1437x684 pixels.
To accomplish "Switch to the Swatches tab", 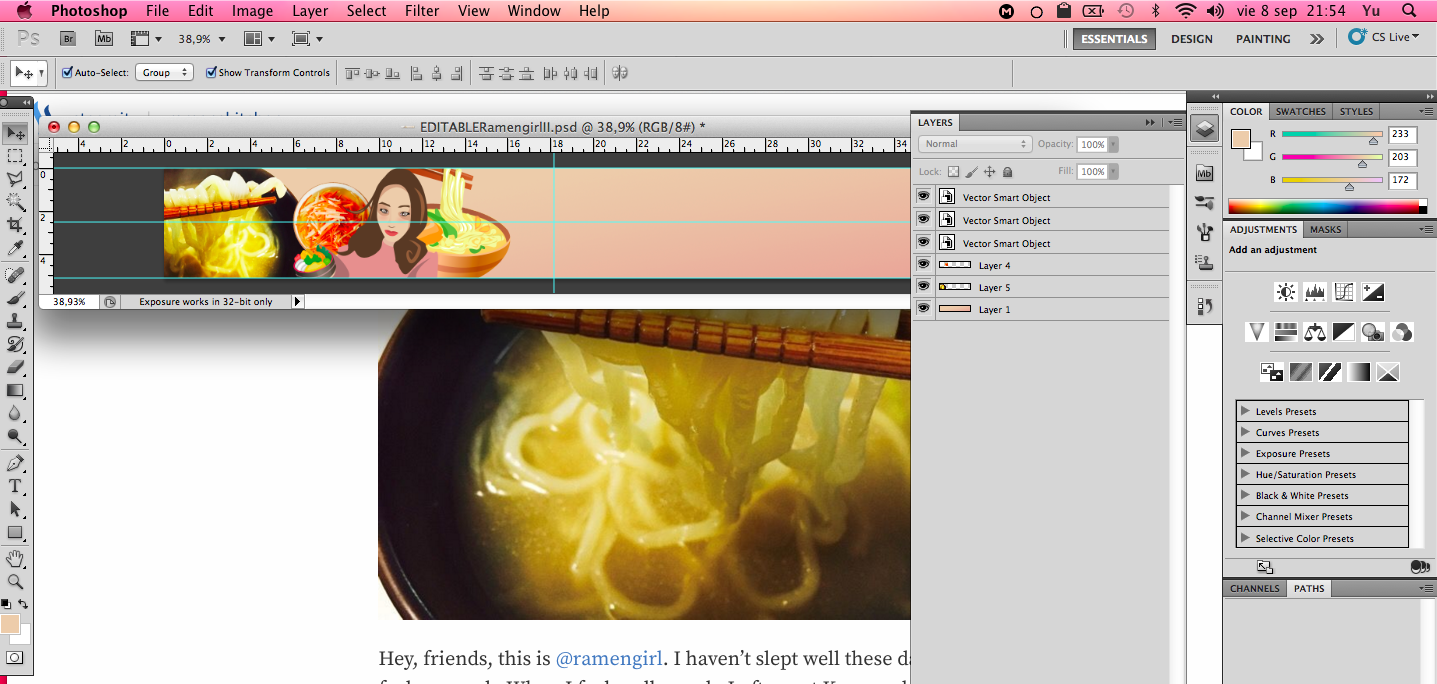I will [x=1300, y=111].
